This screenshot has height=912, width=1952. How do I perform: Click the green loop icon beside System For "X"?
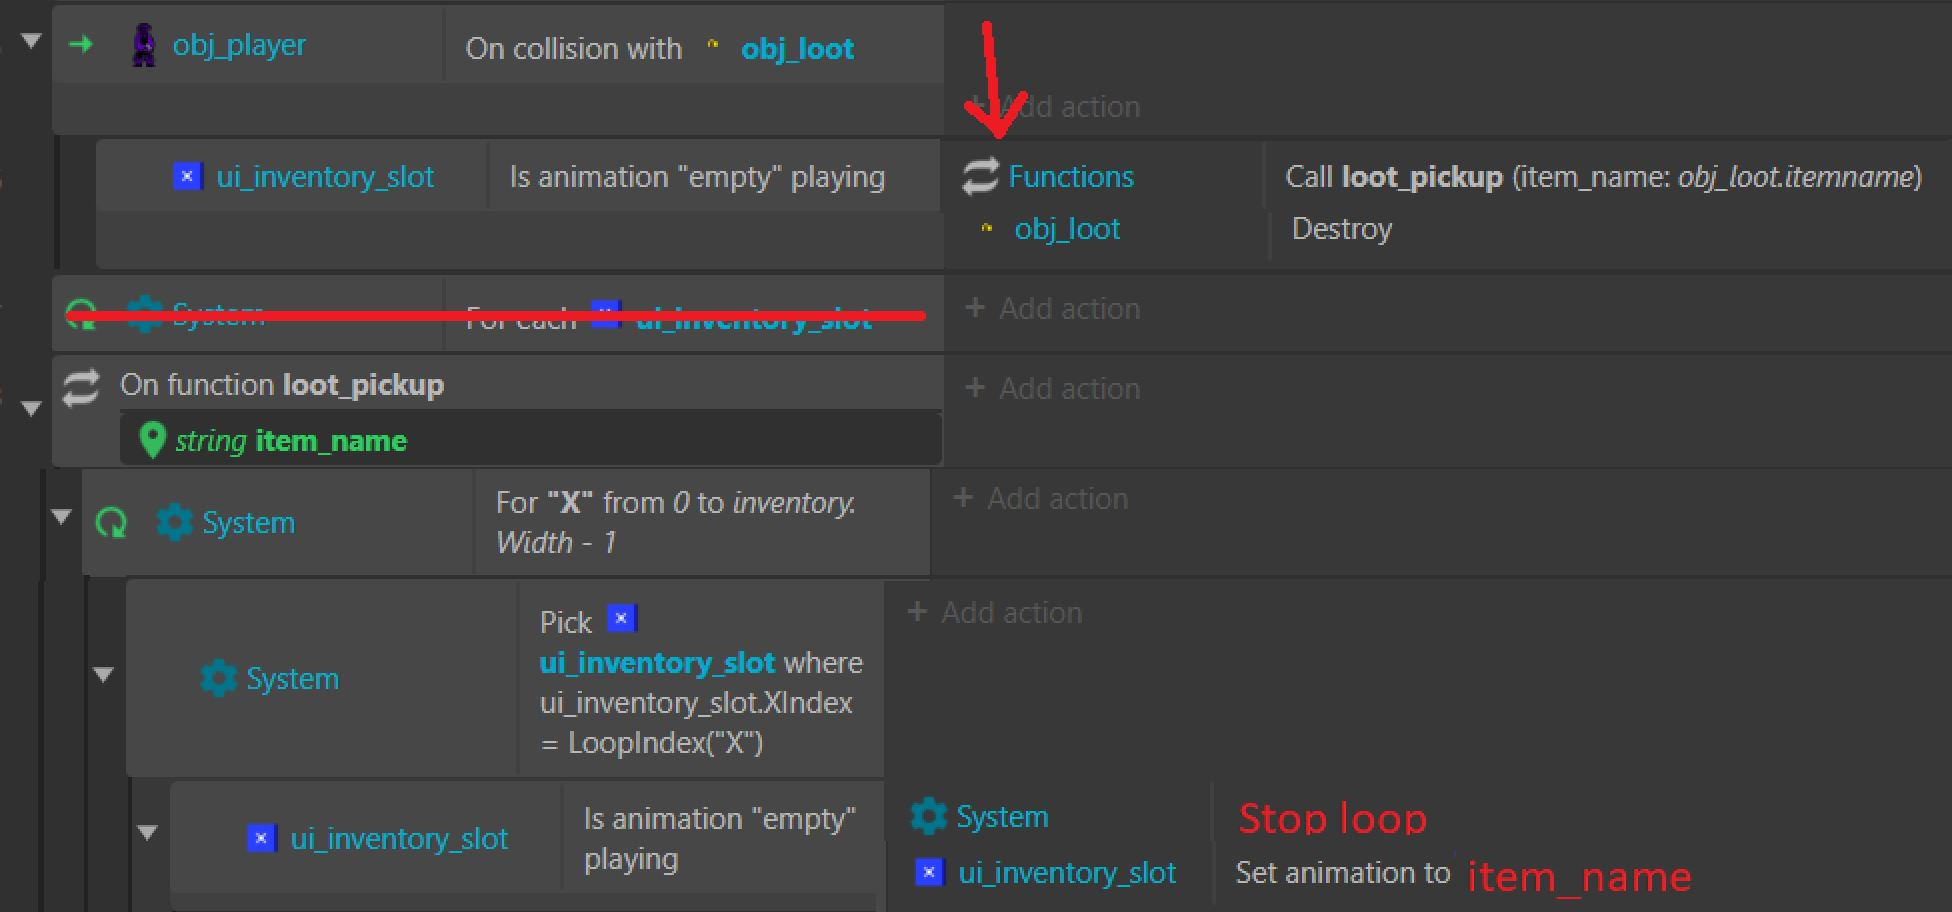[111, 522]
